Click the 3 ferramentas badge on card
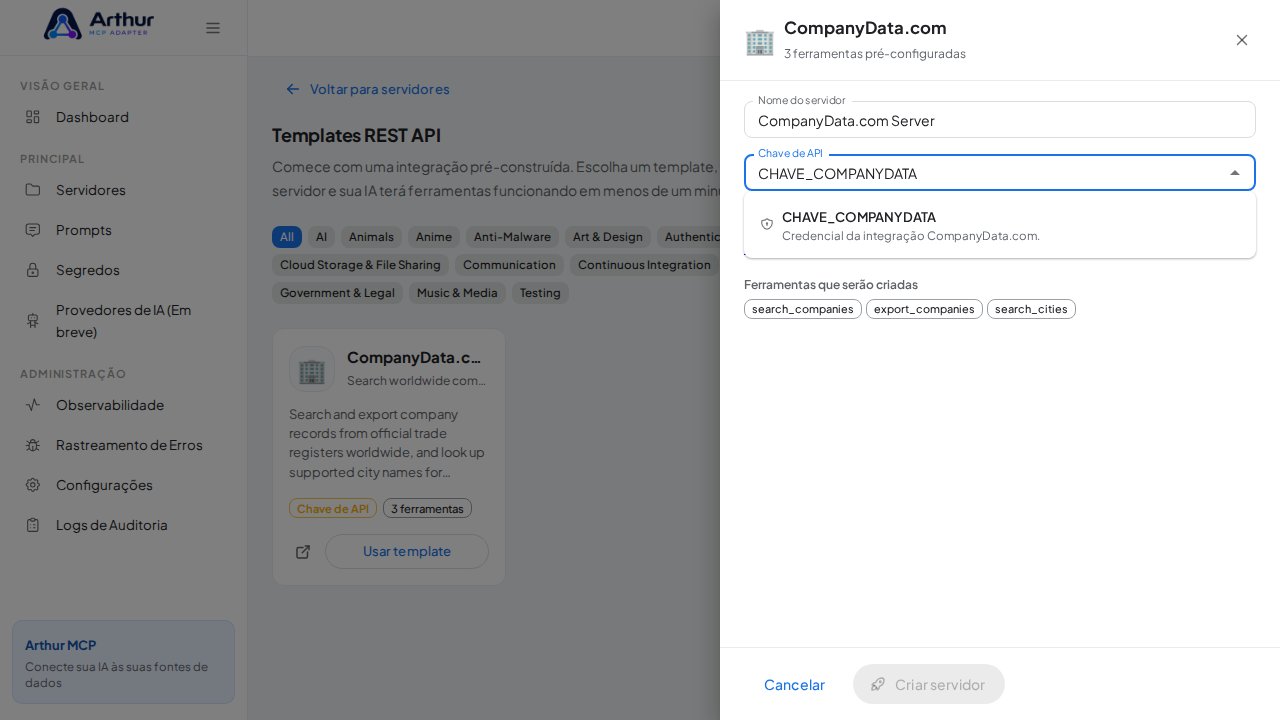Screen dimensions: 1280x720 coord(427,508)
